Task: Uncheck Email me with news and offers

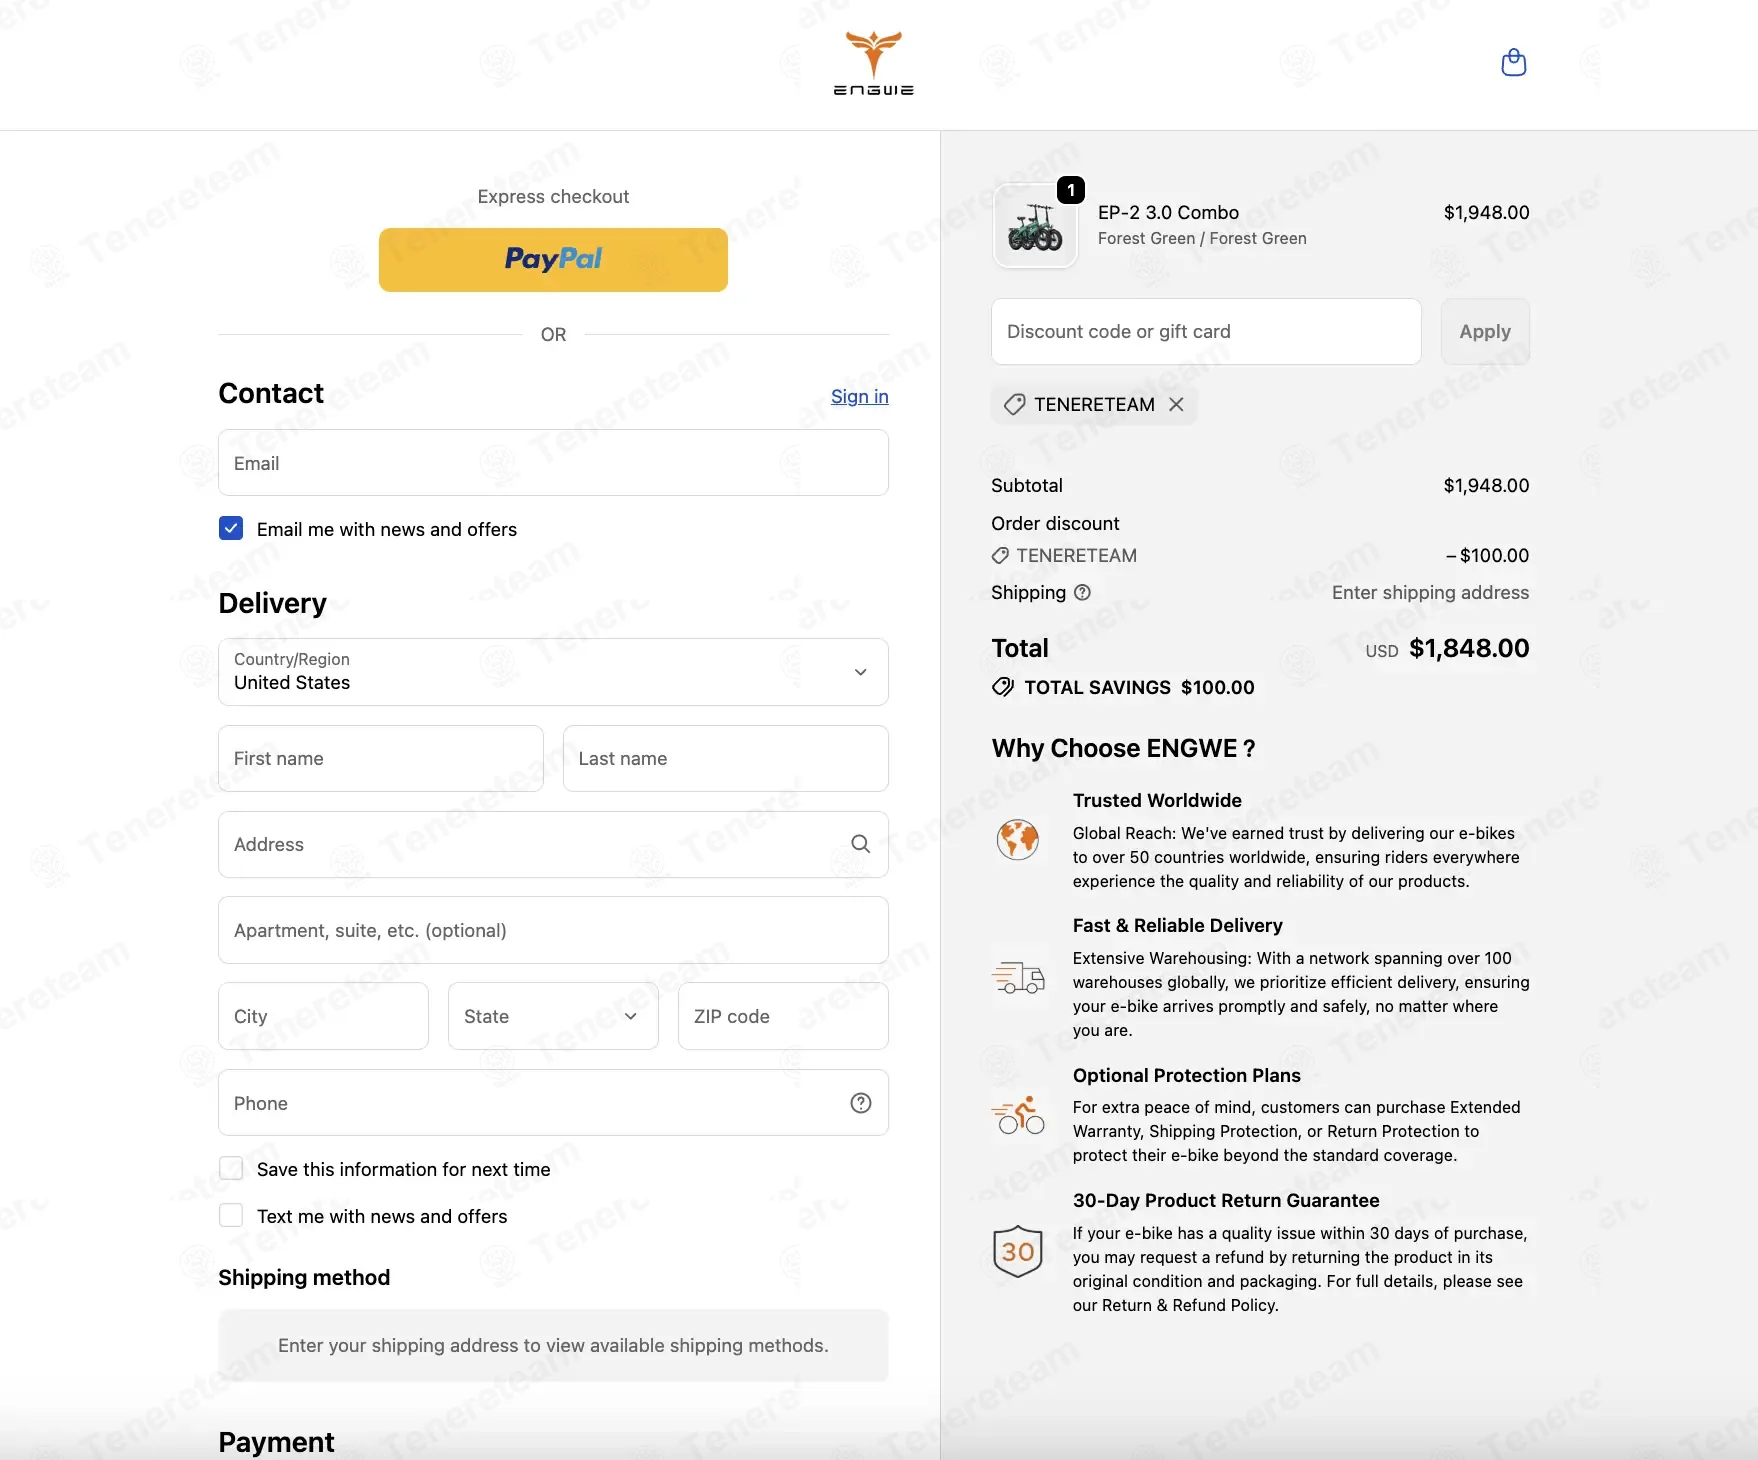Action: (x=231, y=528)
